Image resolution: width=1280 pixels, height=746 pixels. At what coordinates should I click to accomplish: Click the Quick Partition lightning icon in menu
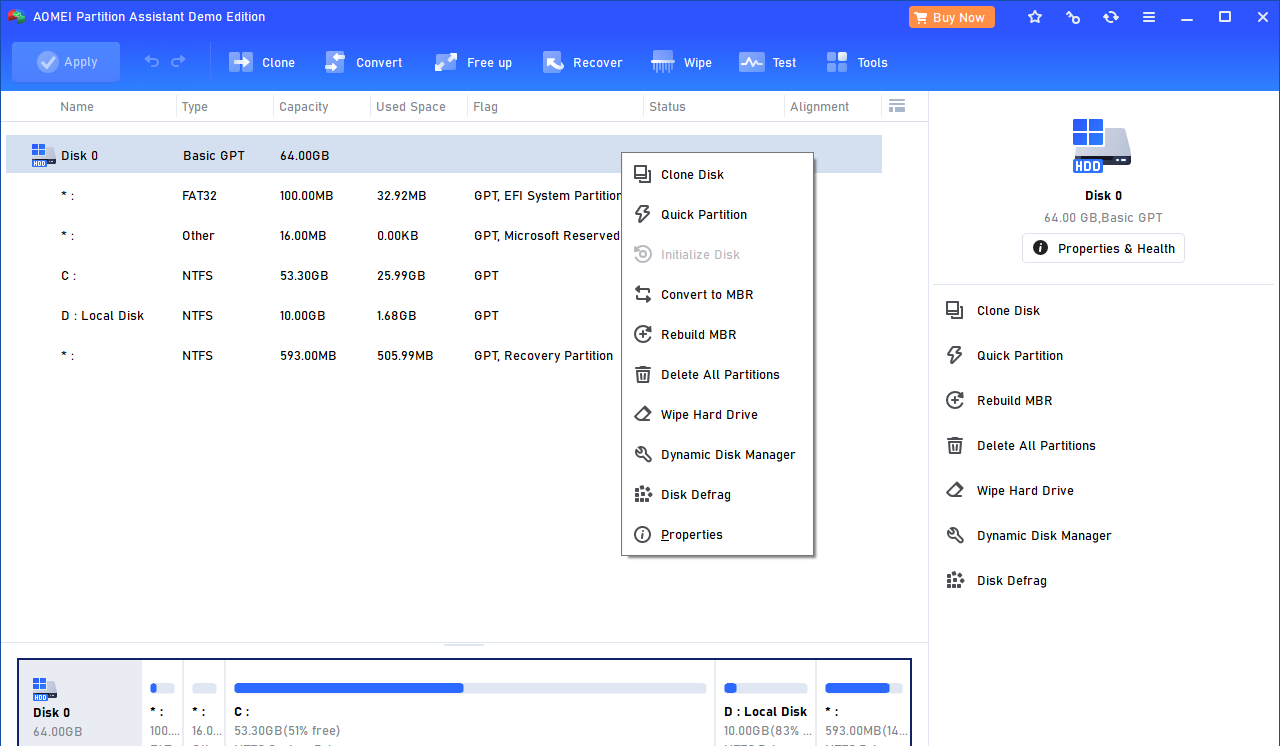pos(643,214)
